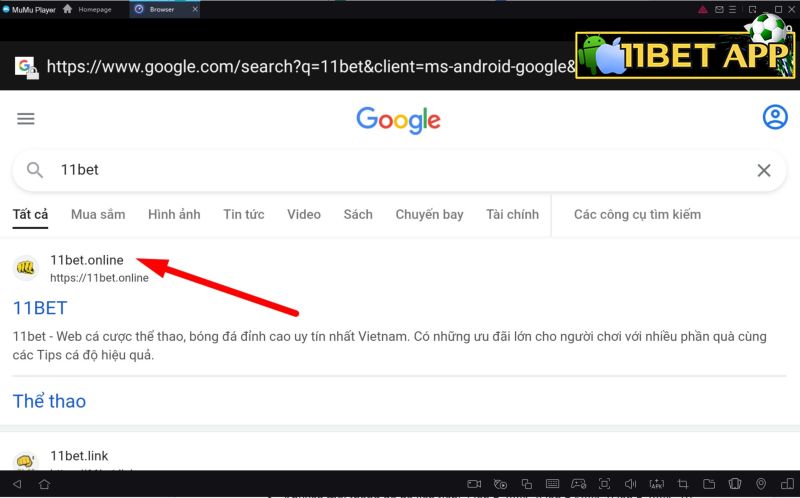
Task: Install an APK via the APK icon
Action: click(657, 484)
